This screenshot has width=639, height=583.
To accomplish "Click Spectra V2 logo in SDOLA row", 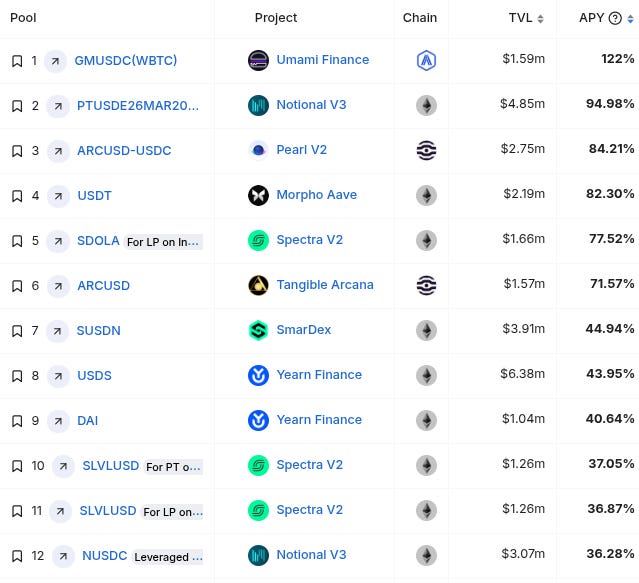I will (x=258, y=240).
